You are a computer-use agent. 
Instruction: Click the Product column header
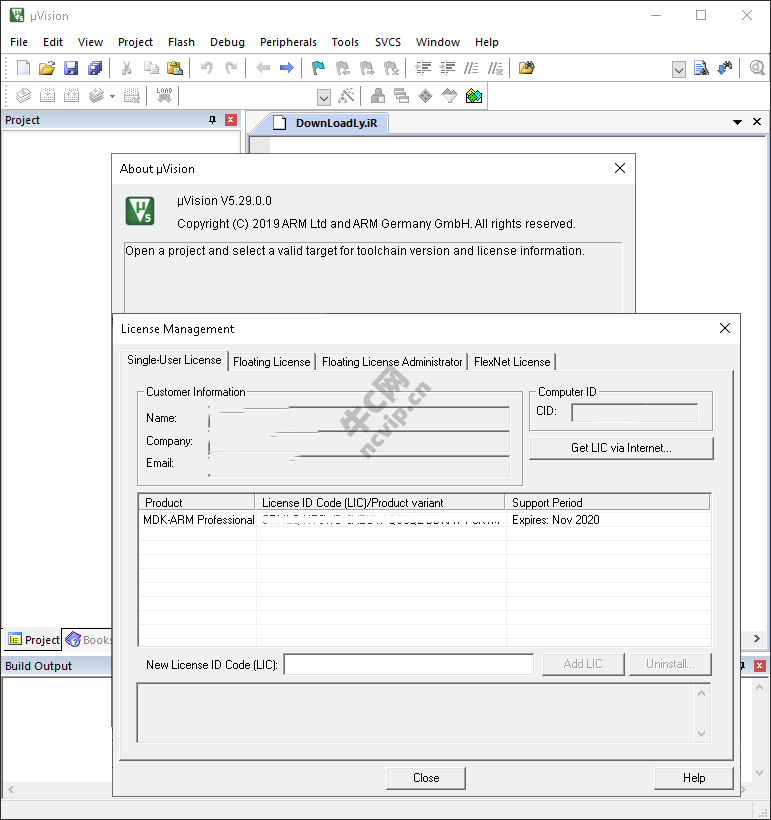197,503
